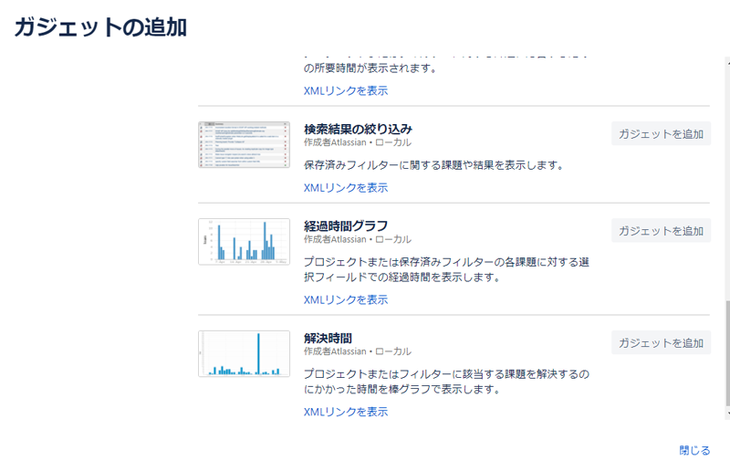
Task: Click the 検索結果の絞り込み preview thumbnail
Action: click(x=244, y=145)
